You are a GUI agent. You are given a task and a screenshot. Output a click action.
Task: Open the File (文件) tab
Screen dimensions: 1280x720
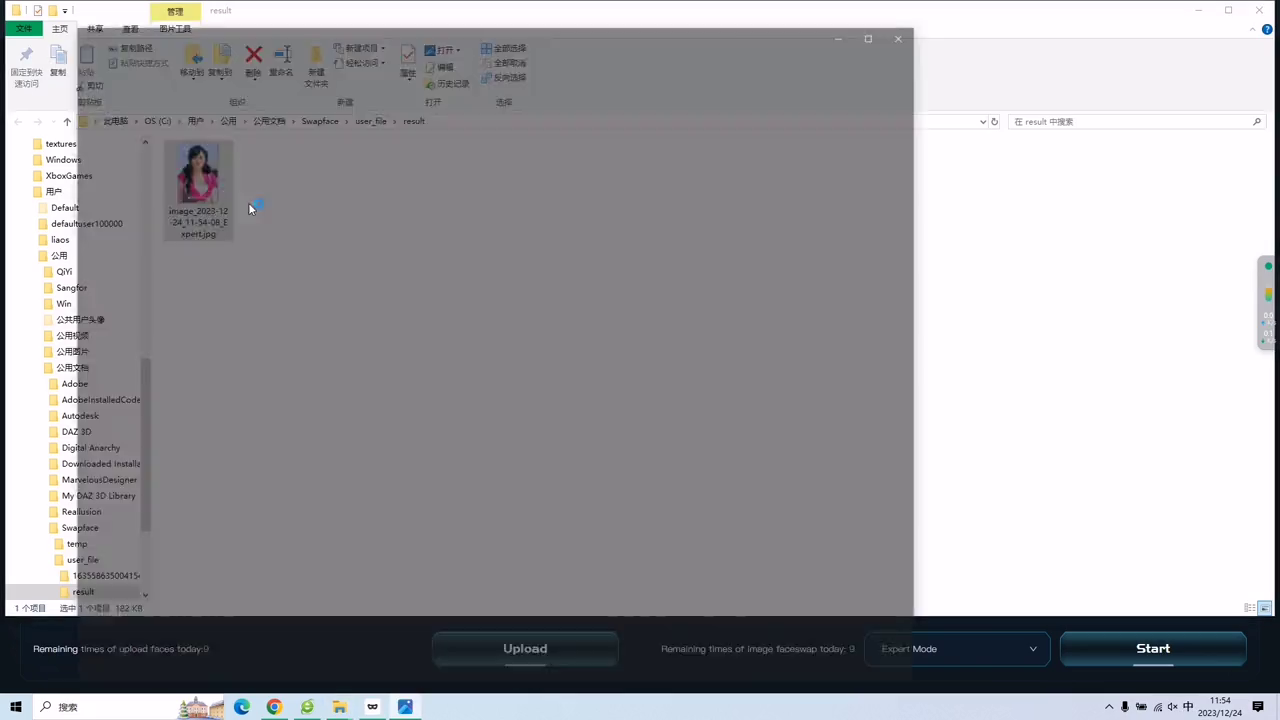[x=24, y=29]
